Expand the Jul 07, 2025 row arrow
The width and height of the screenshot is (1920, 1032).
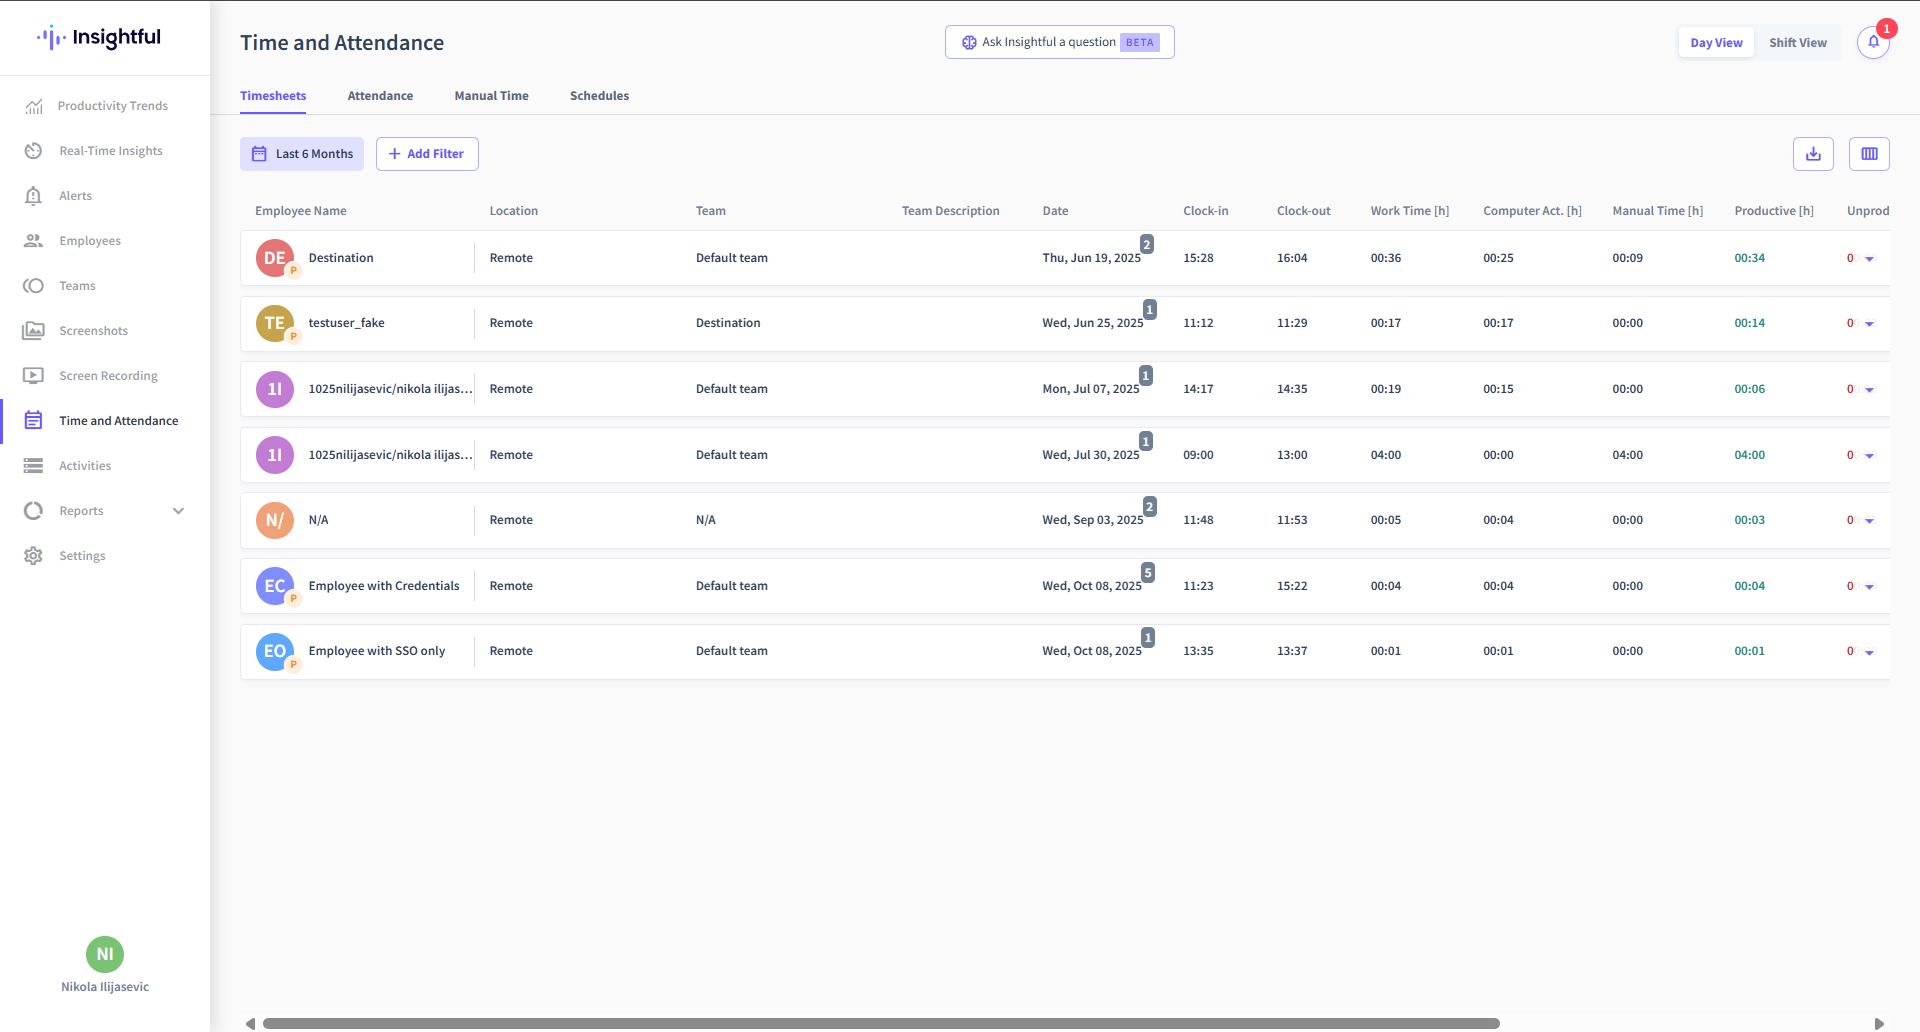point(1869,390)
